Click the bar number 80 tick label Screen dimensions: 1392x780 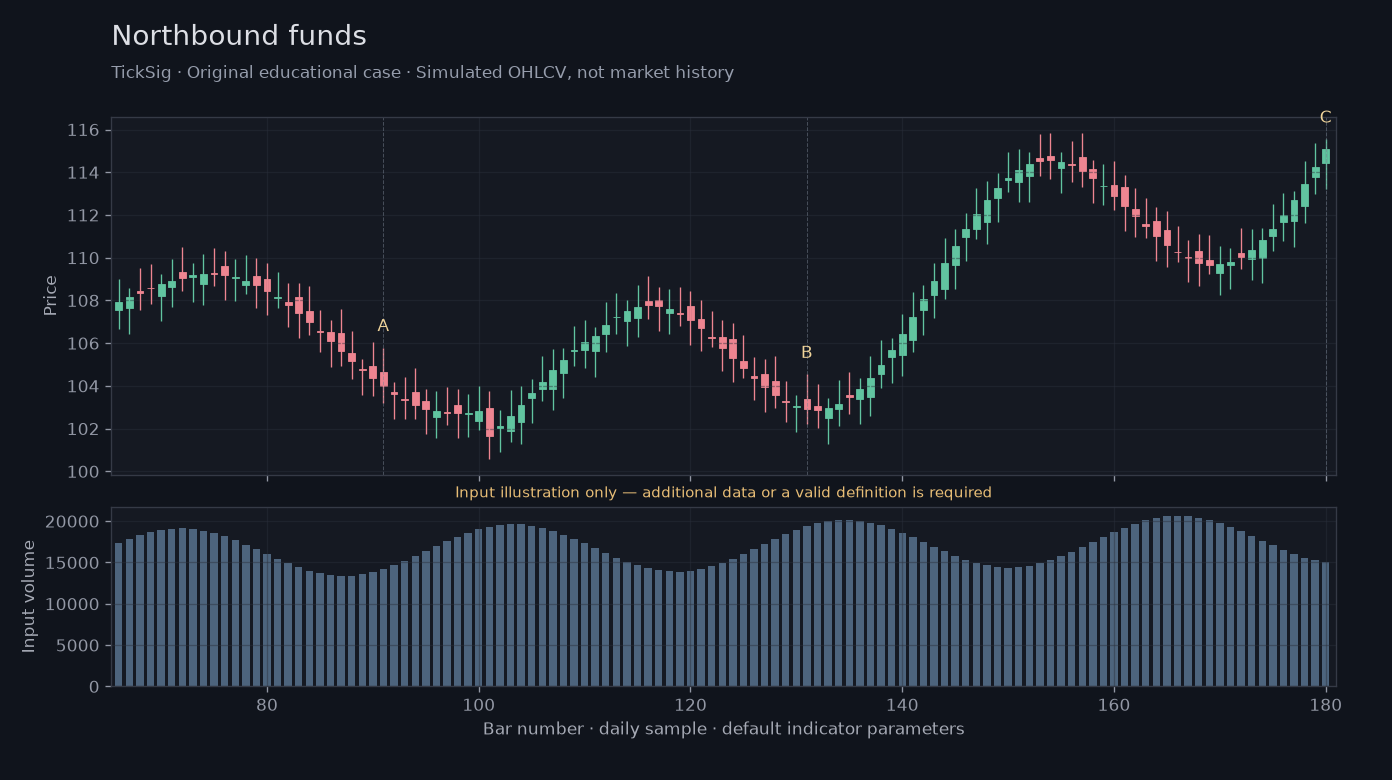tap(267, 703)
